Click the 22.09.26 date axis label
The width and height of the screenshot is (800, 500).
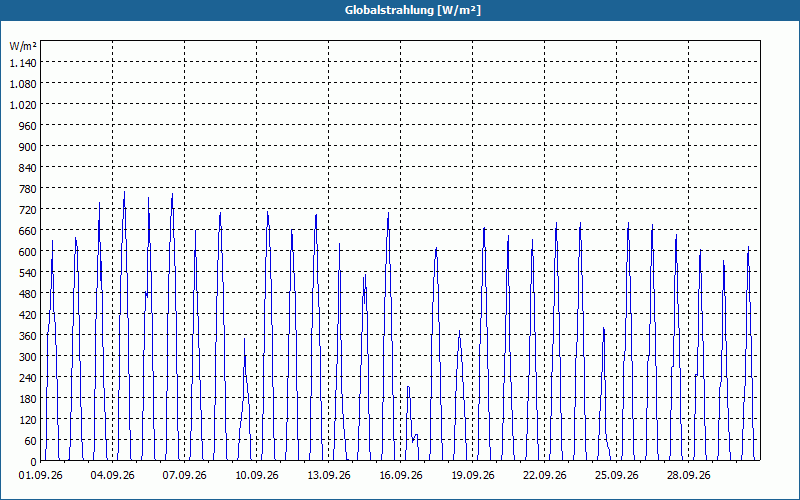(544, 476)
